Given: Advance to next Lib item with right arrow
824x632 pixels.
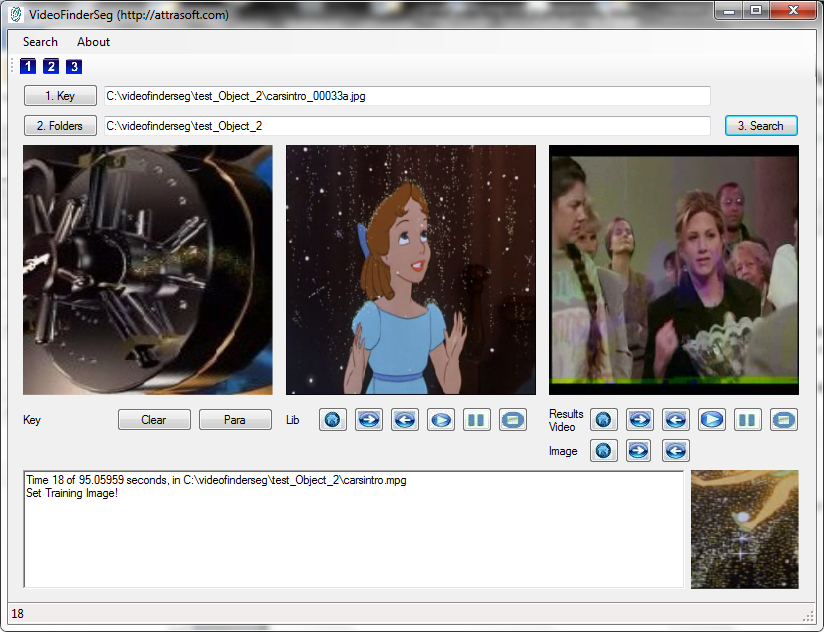Looking at the screenshot, I should [369, 420].
